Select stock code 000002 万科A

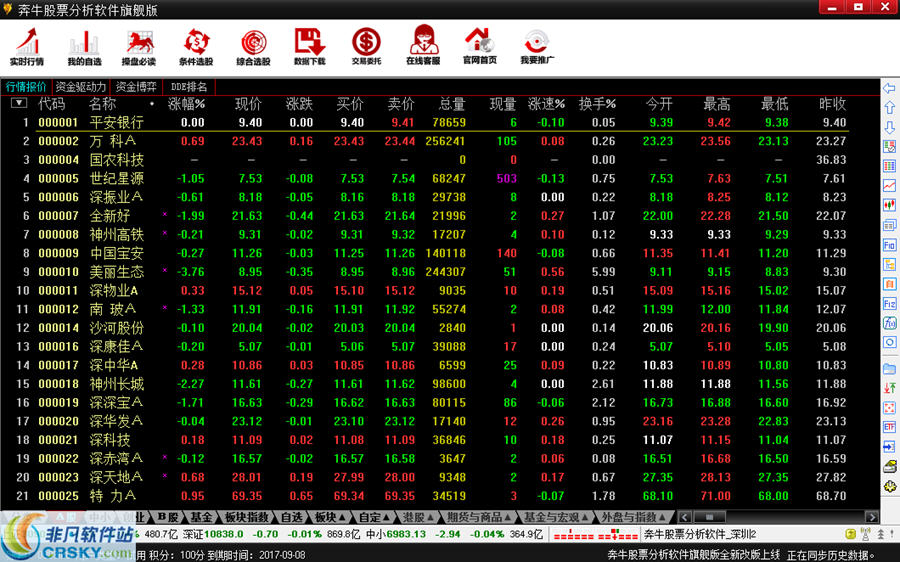(x=59, y=141)
